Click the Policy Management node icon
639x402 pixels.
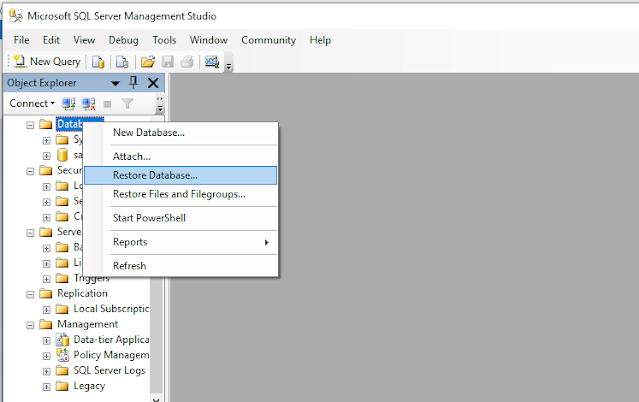coord(63,355)
